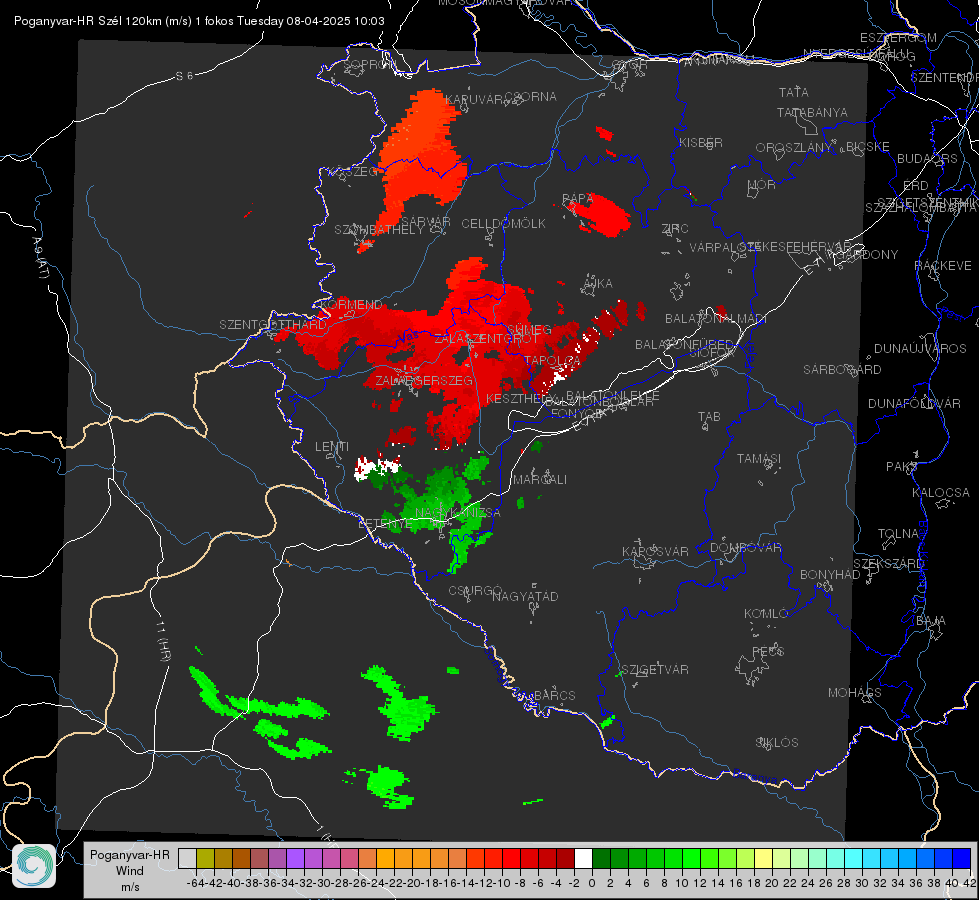Image resolution: width=979 pixels, height=900 pixels.
Task: Pick the grey swatch left of -64
Action: [187, 858]
